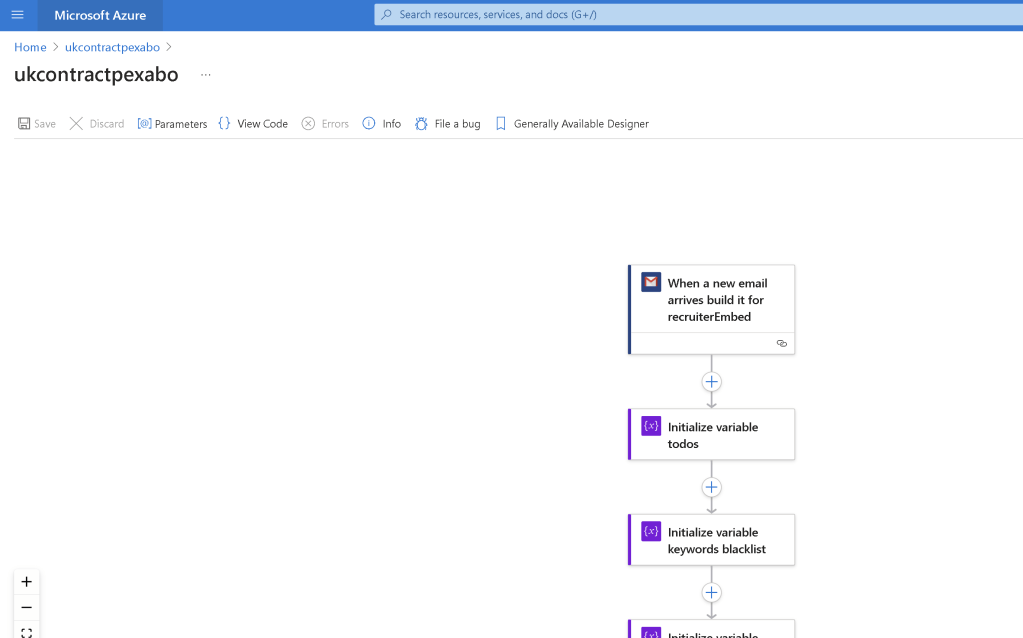Click the Parameters [@] icon
Viewport: 1023px width, 638px height.
(144, 123)
